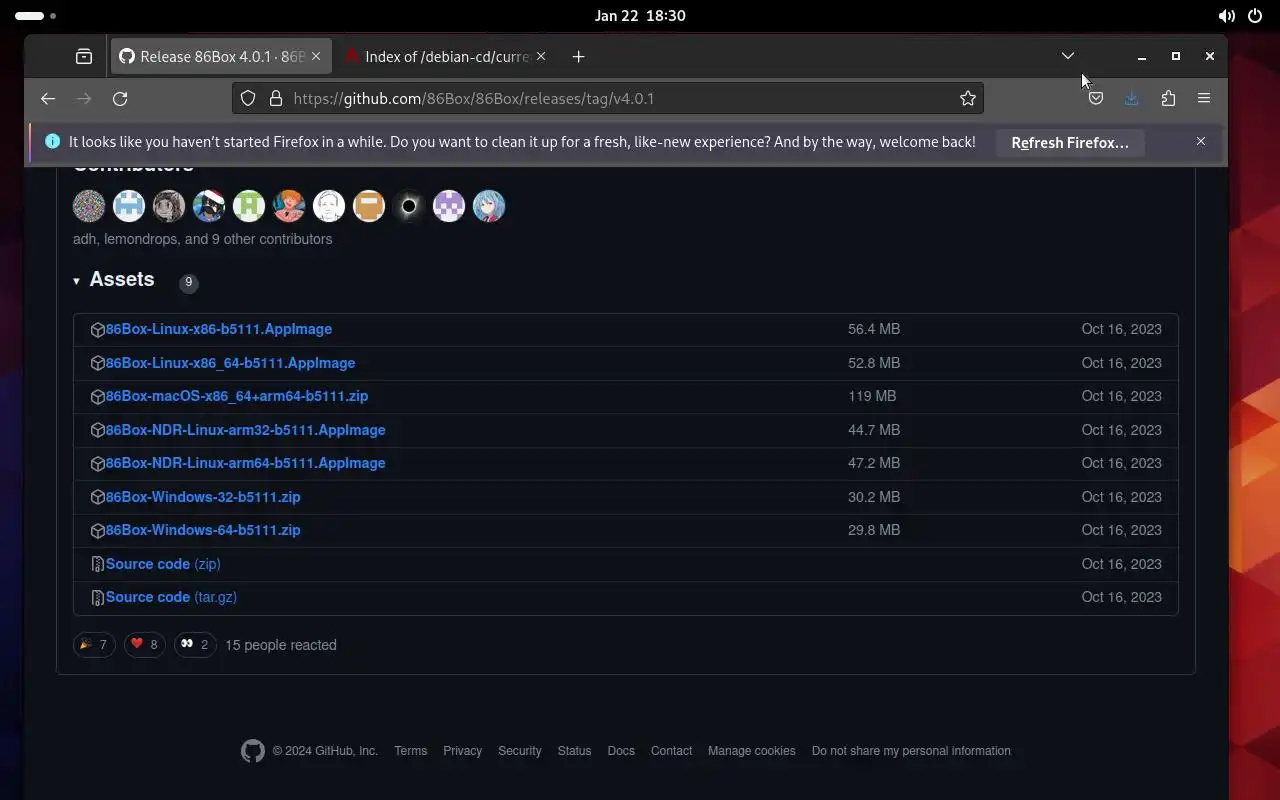Toggle the party popper reaction with 7
This screenshot has height=800, width=1280.
(x=94, y=645)
